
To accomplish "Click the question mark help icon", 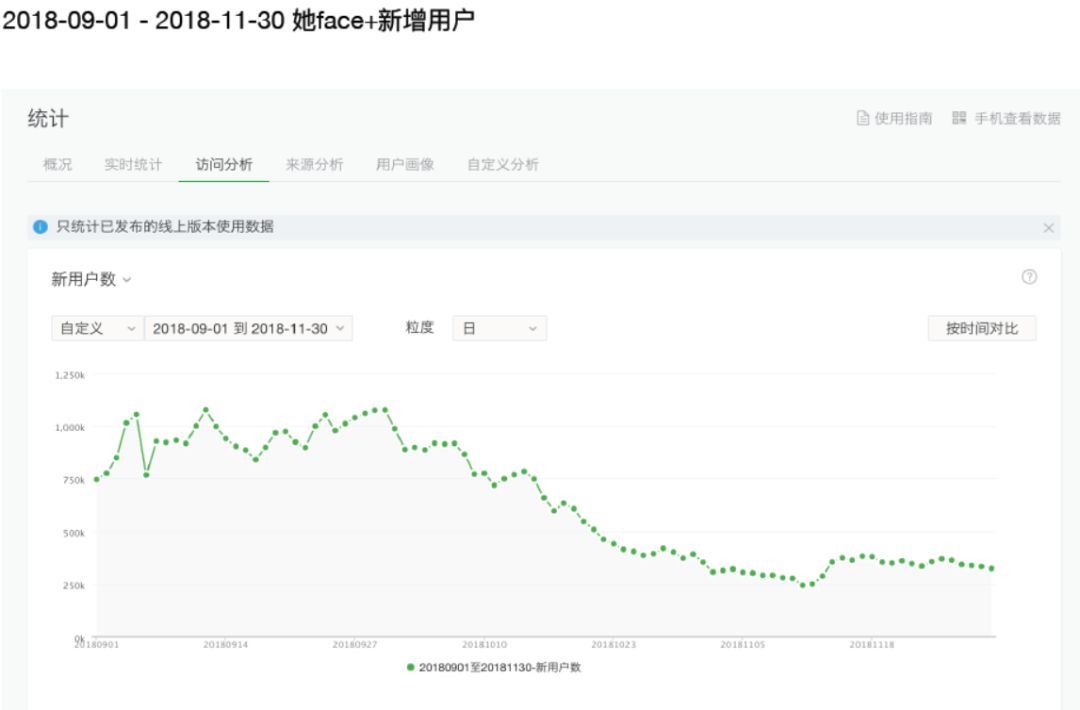I will 1029,277.
